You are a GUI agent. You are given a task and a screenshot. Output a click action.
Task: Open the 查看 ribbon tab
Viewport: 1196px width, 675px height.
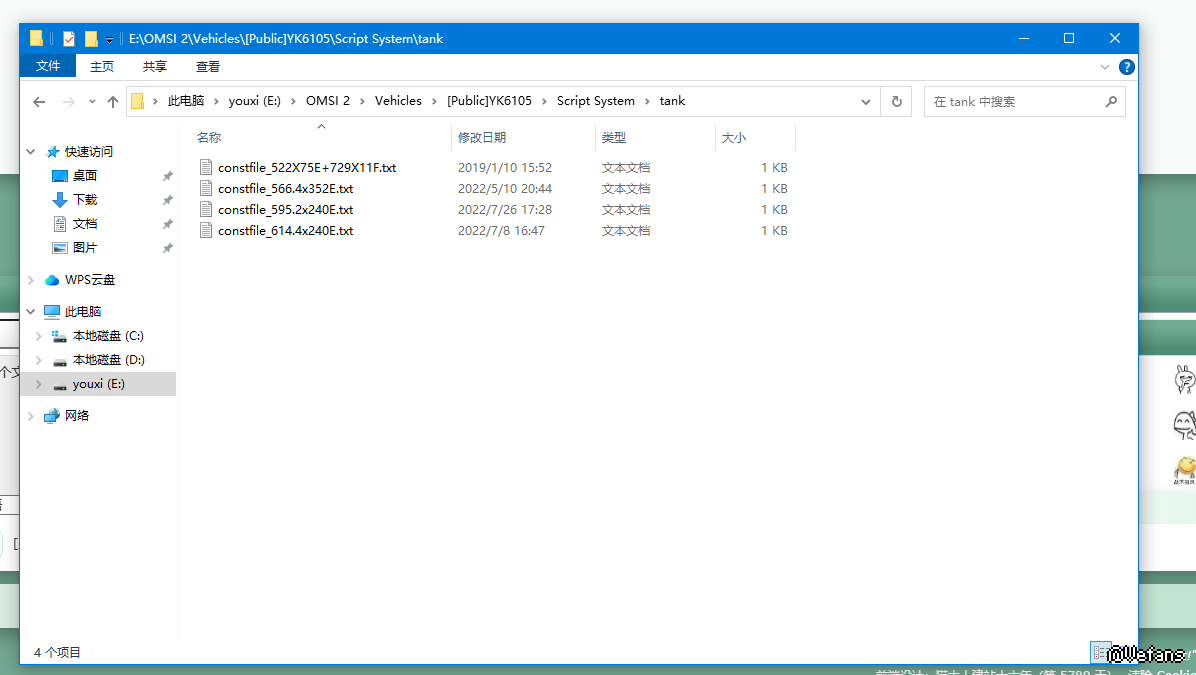(208, 67)
